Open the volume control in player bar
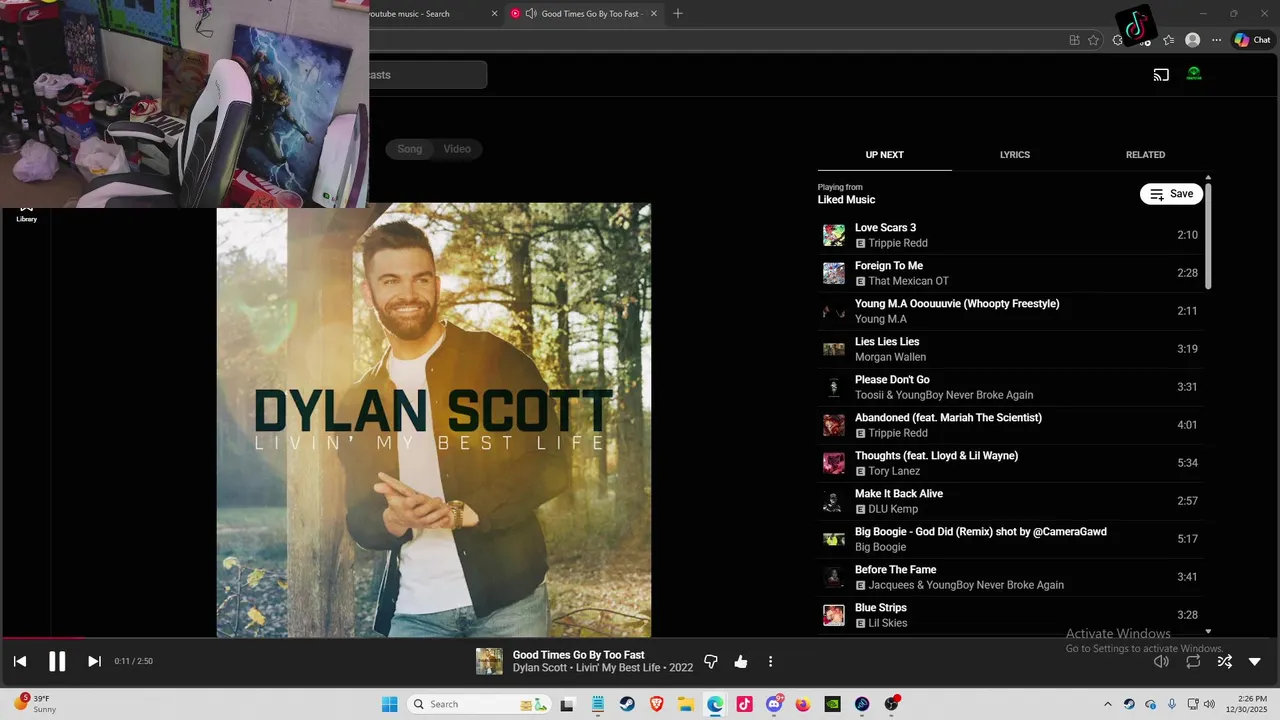Screen dimensions: 1280x720 click(x=1161, y=661)
